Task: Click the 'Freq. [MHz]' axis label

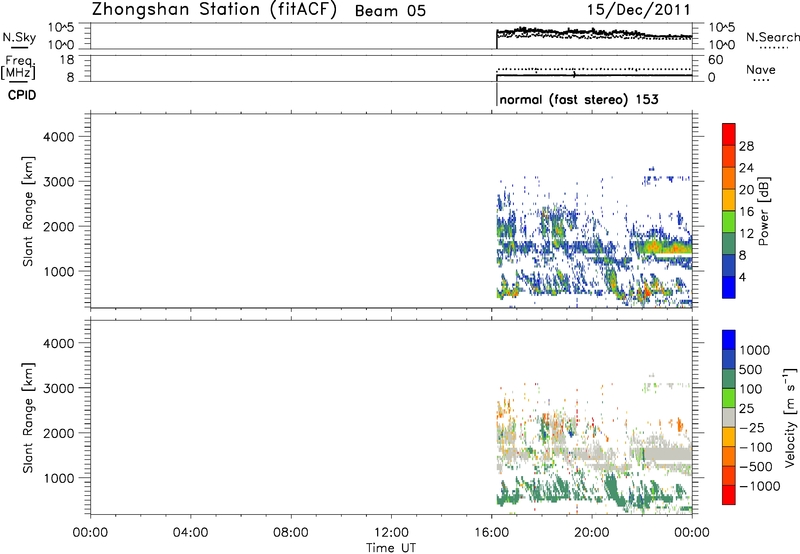Action: [x=18, y=68]
